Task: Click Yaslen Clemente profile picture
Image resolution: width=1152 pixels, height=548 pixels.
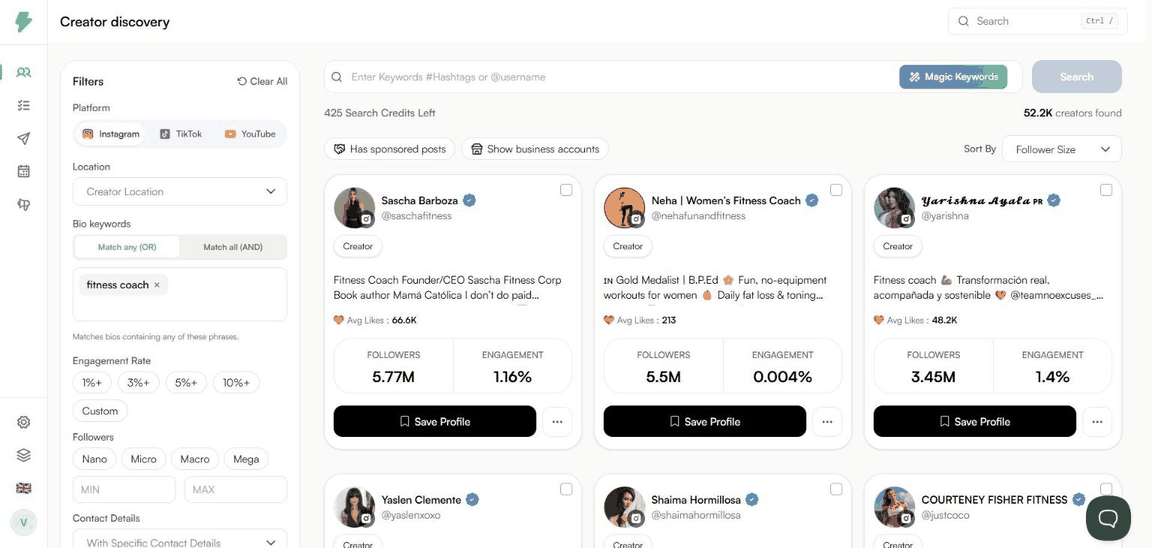Action: 355,507
